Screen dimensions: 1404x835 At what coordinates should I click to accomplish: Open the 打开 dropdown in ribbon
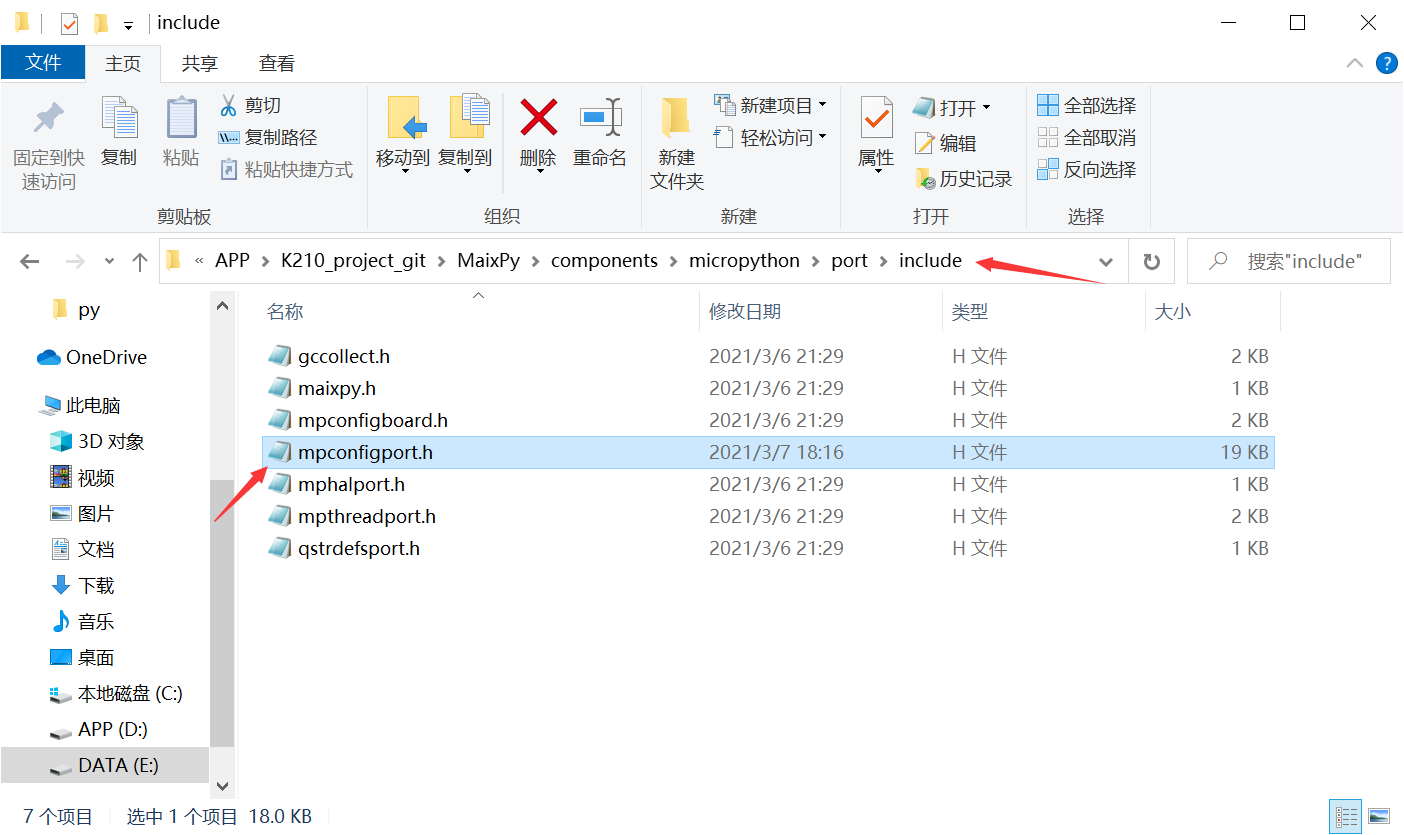(952, 107)
